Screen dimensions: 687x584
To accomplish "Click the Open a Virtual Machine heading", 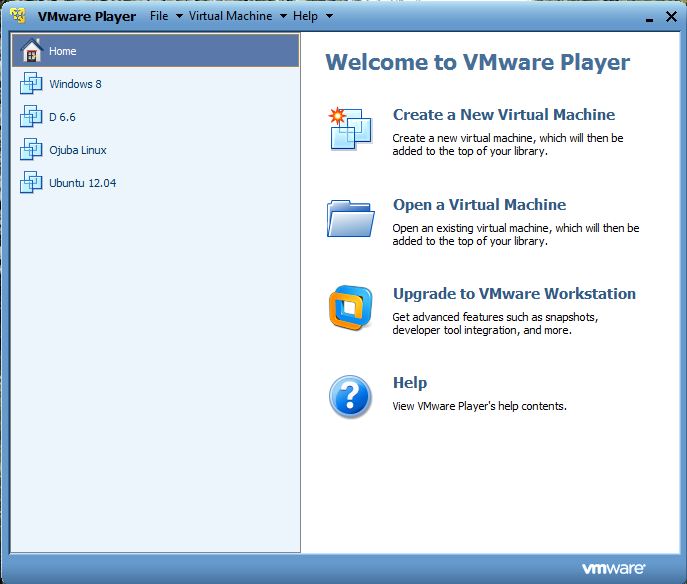I will tap(479, 205).
